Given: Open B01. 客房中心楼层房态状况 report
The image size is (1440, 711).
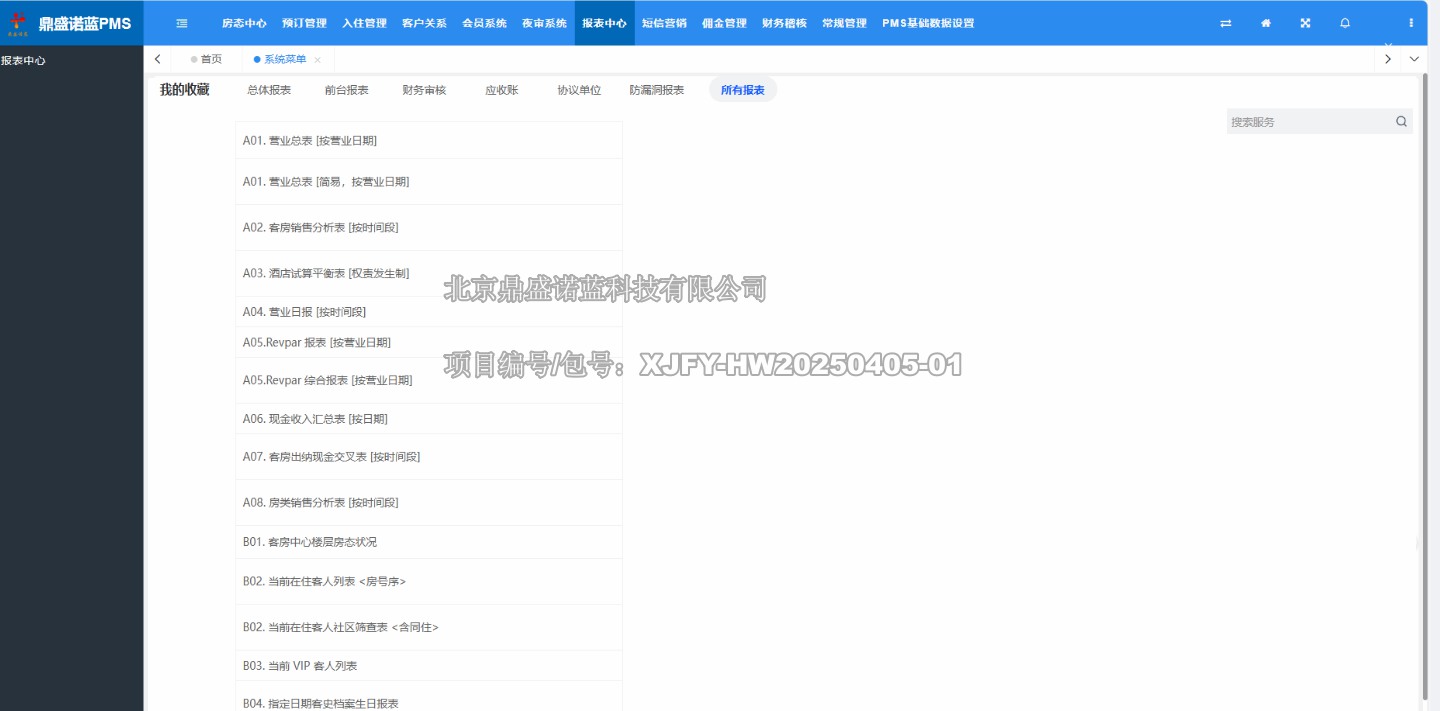Looking at the screenshot, I should (428, 542).
